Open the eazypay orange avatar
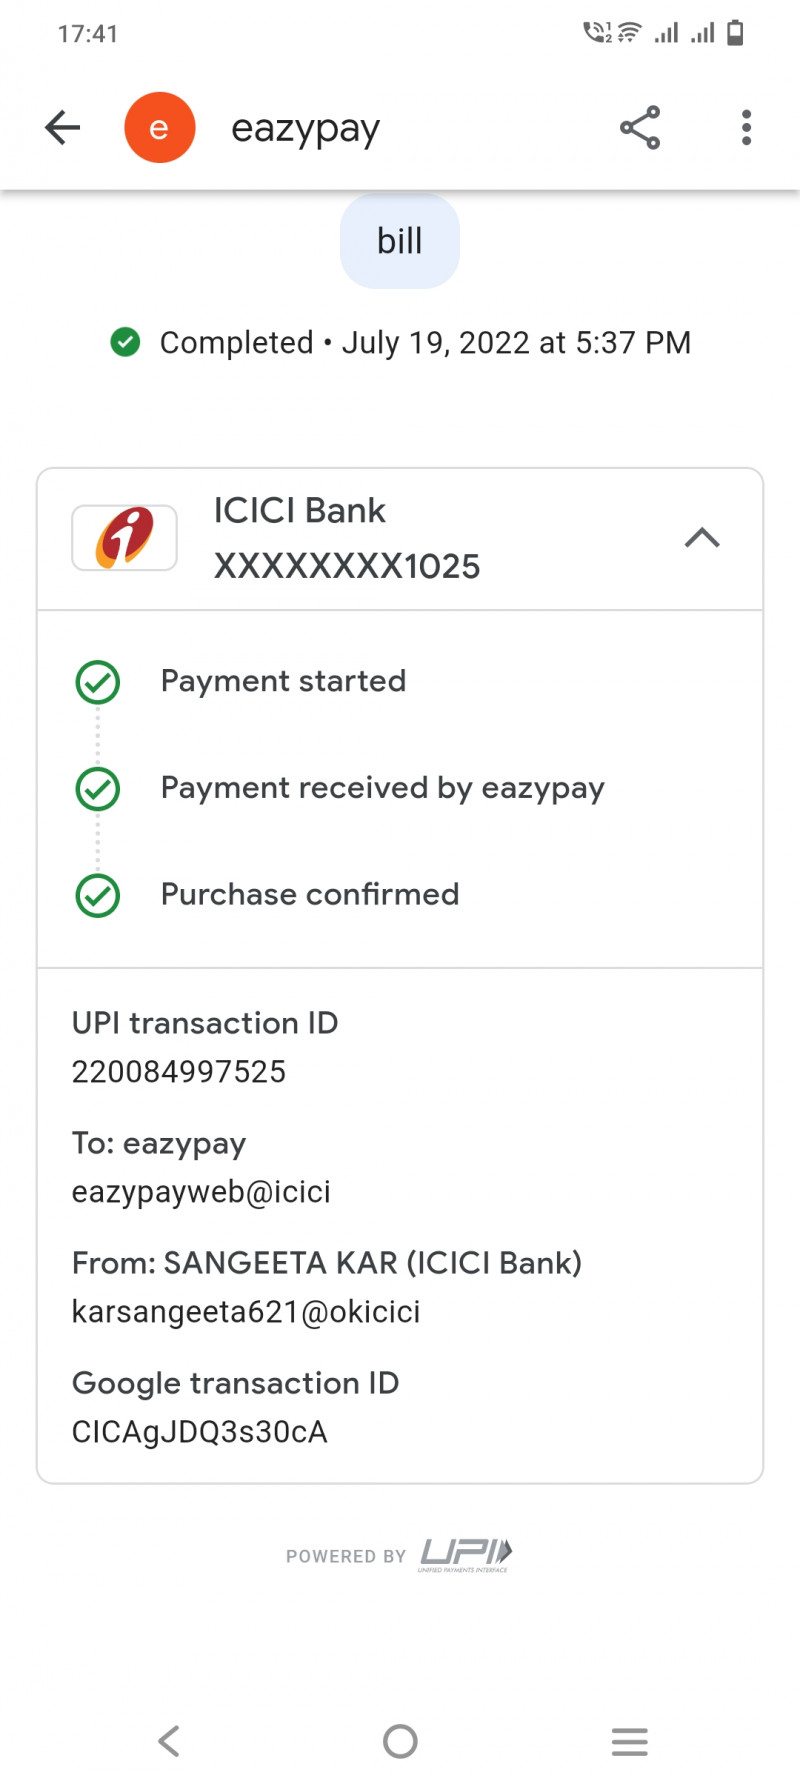The height and width of the screenshot is (1784, 800). coord(159,128)
